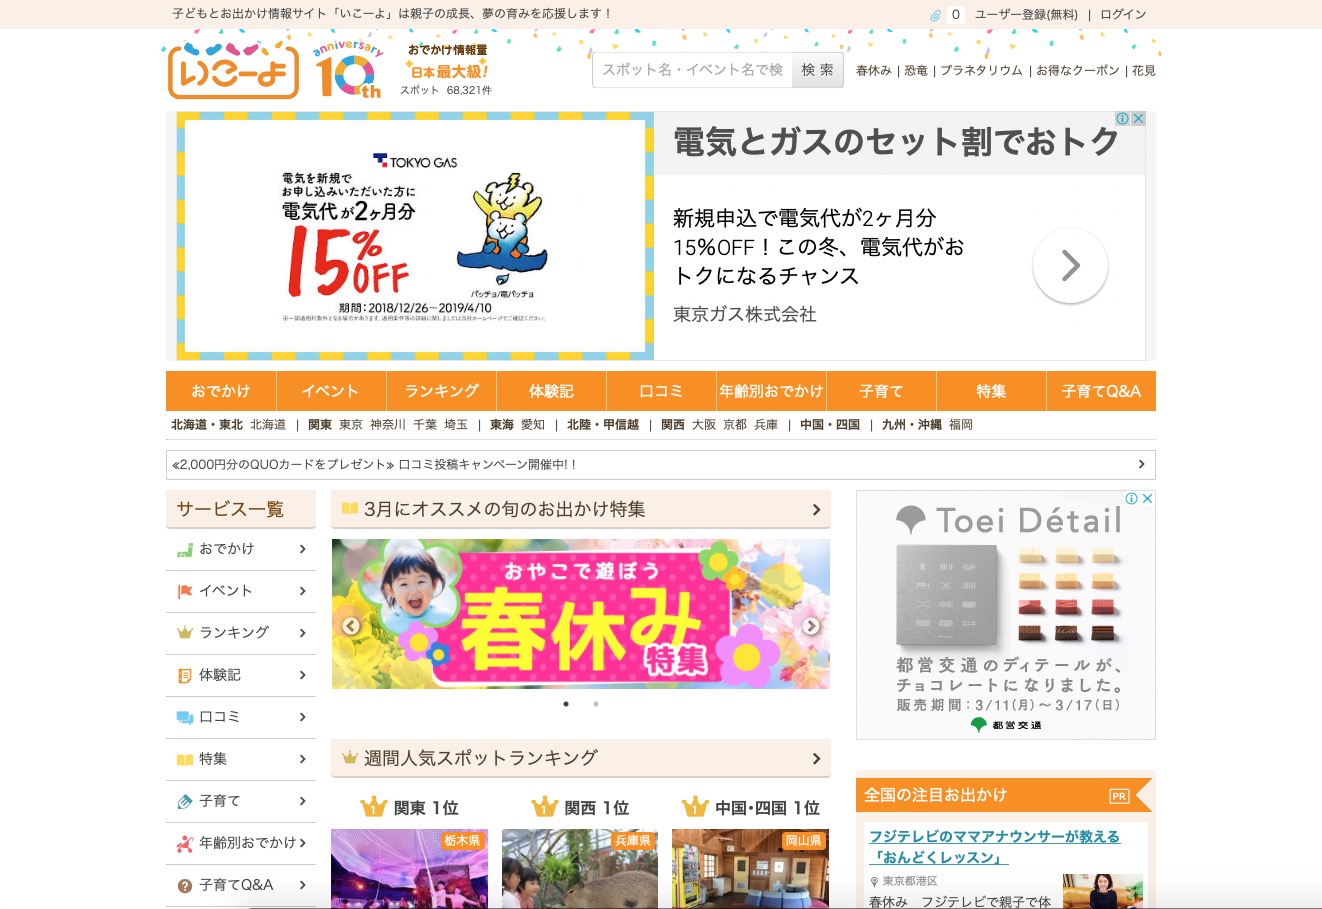Select the first carousel dot indicator
This screenshot has width=1322, height=909.
click(x=566, y=704)
